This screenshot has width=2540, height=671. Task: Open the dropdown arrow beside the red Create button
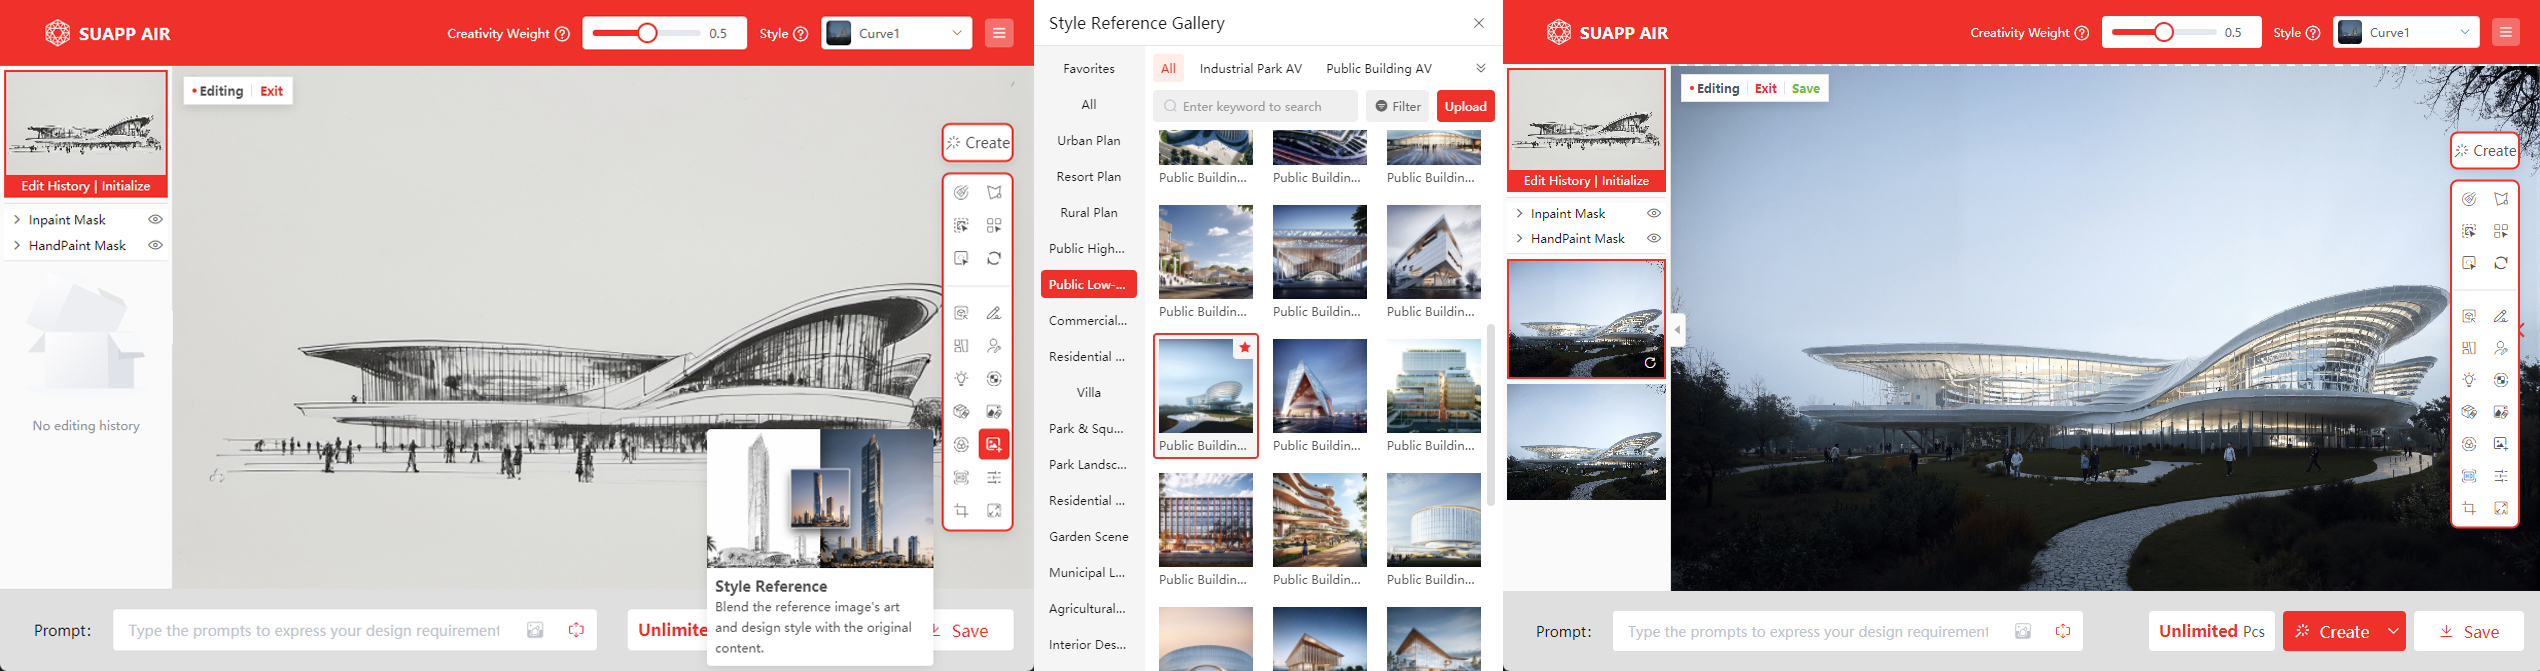coord(2393,631)
